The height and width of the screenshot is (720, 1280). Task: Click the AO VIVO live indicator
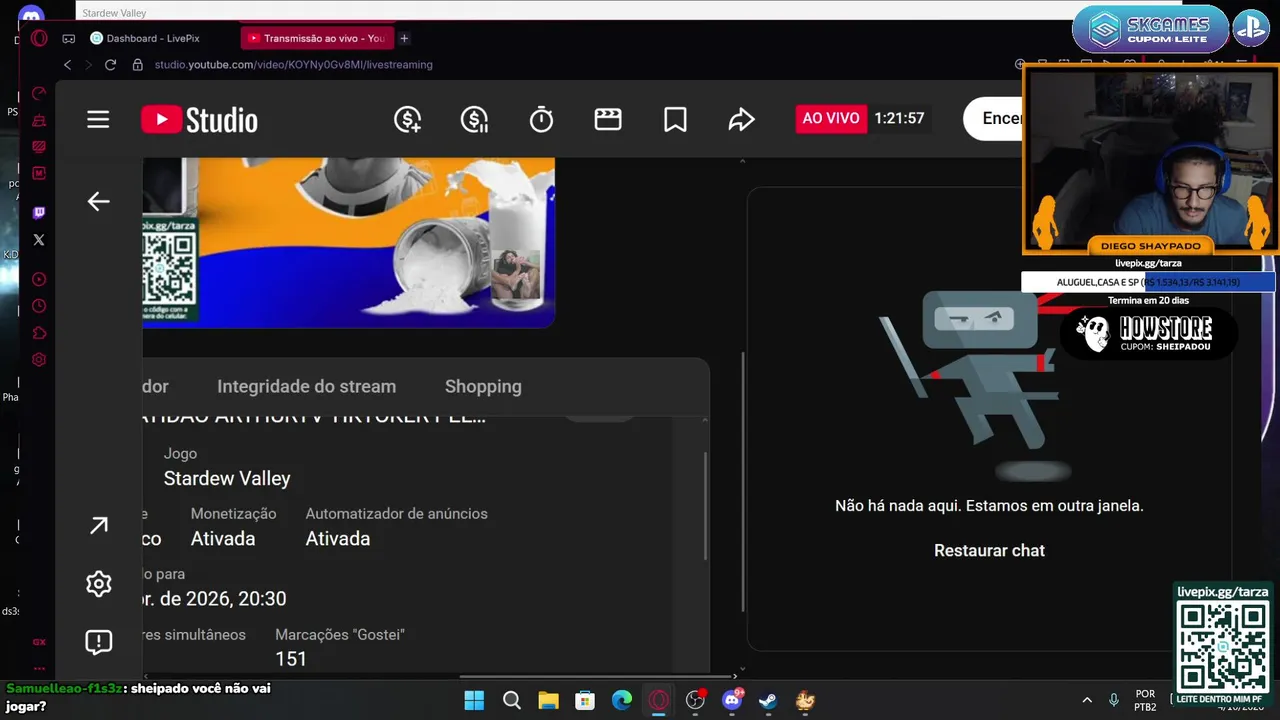click(x=830, y=118)
